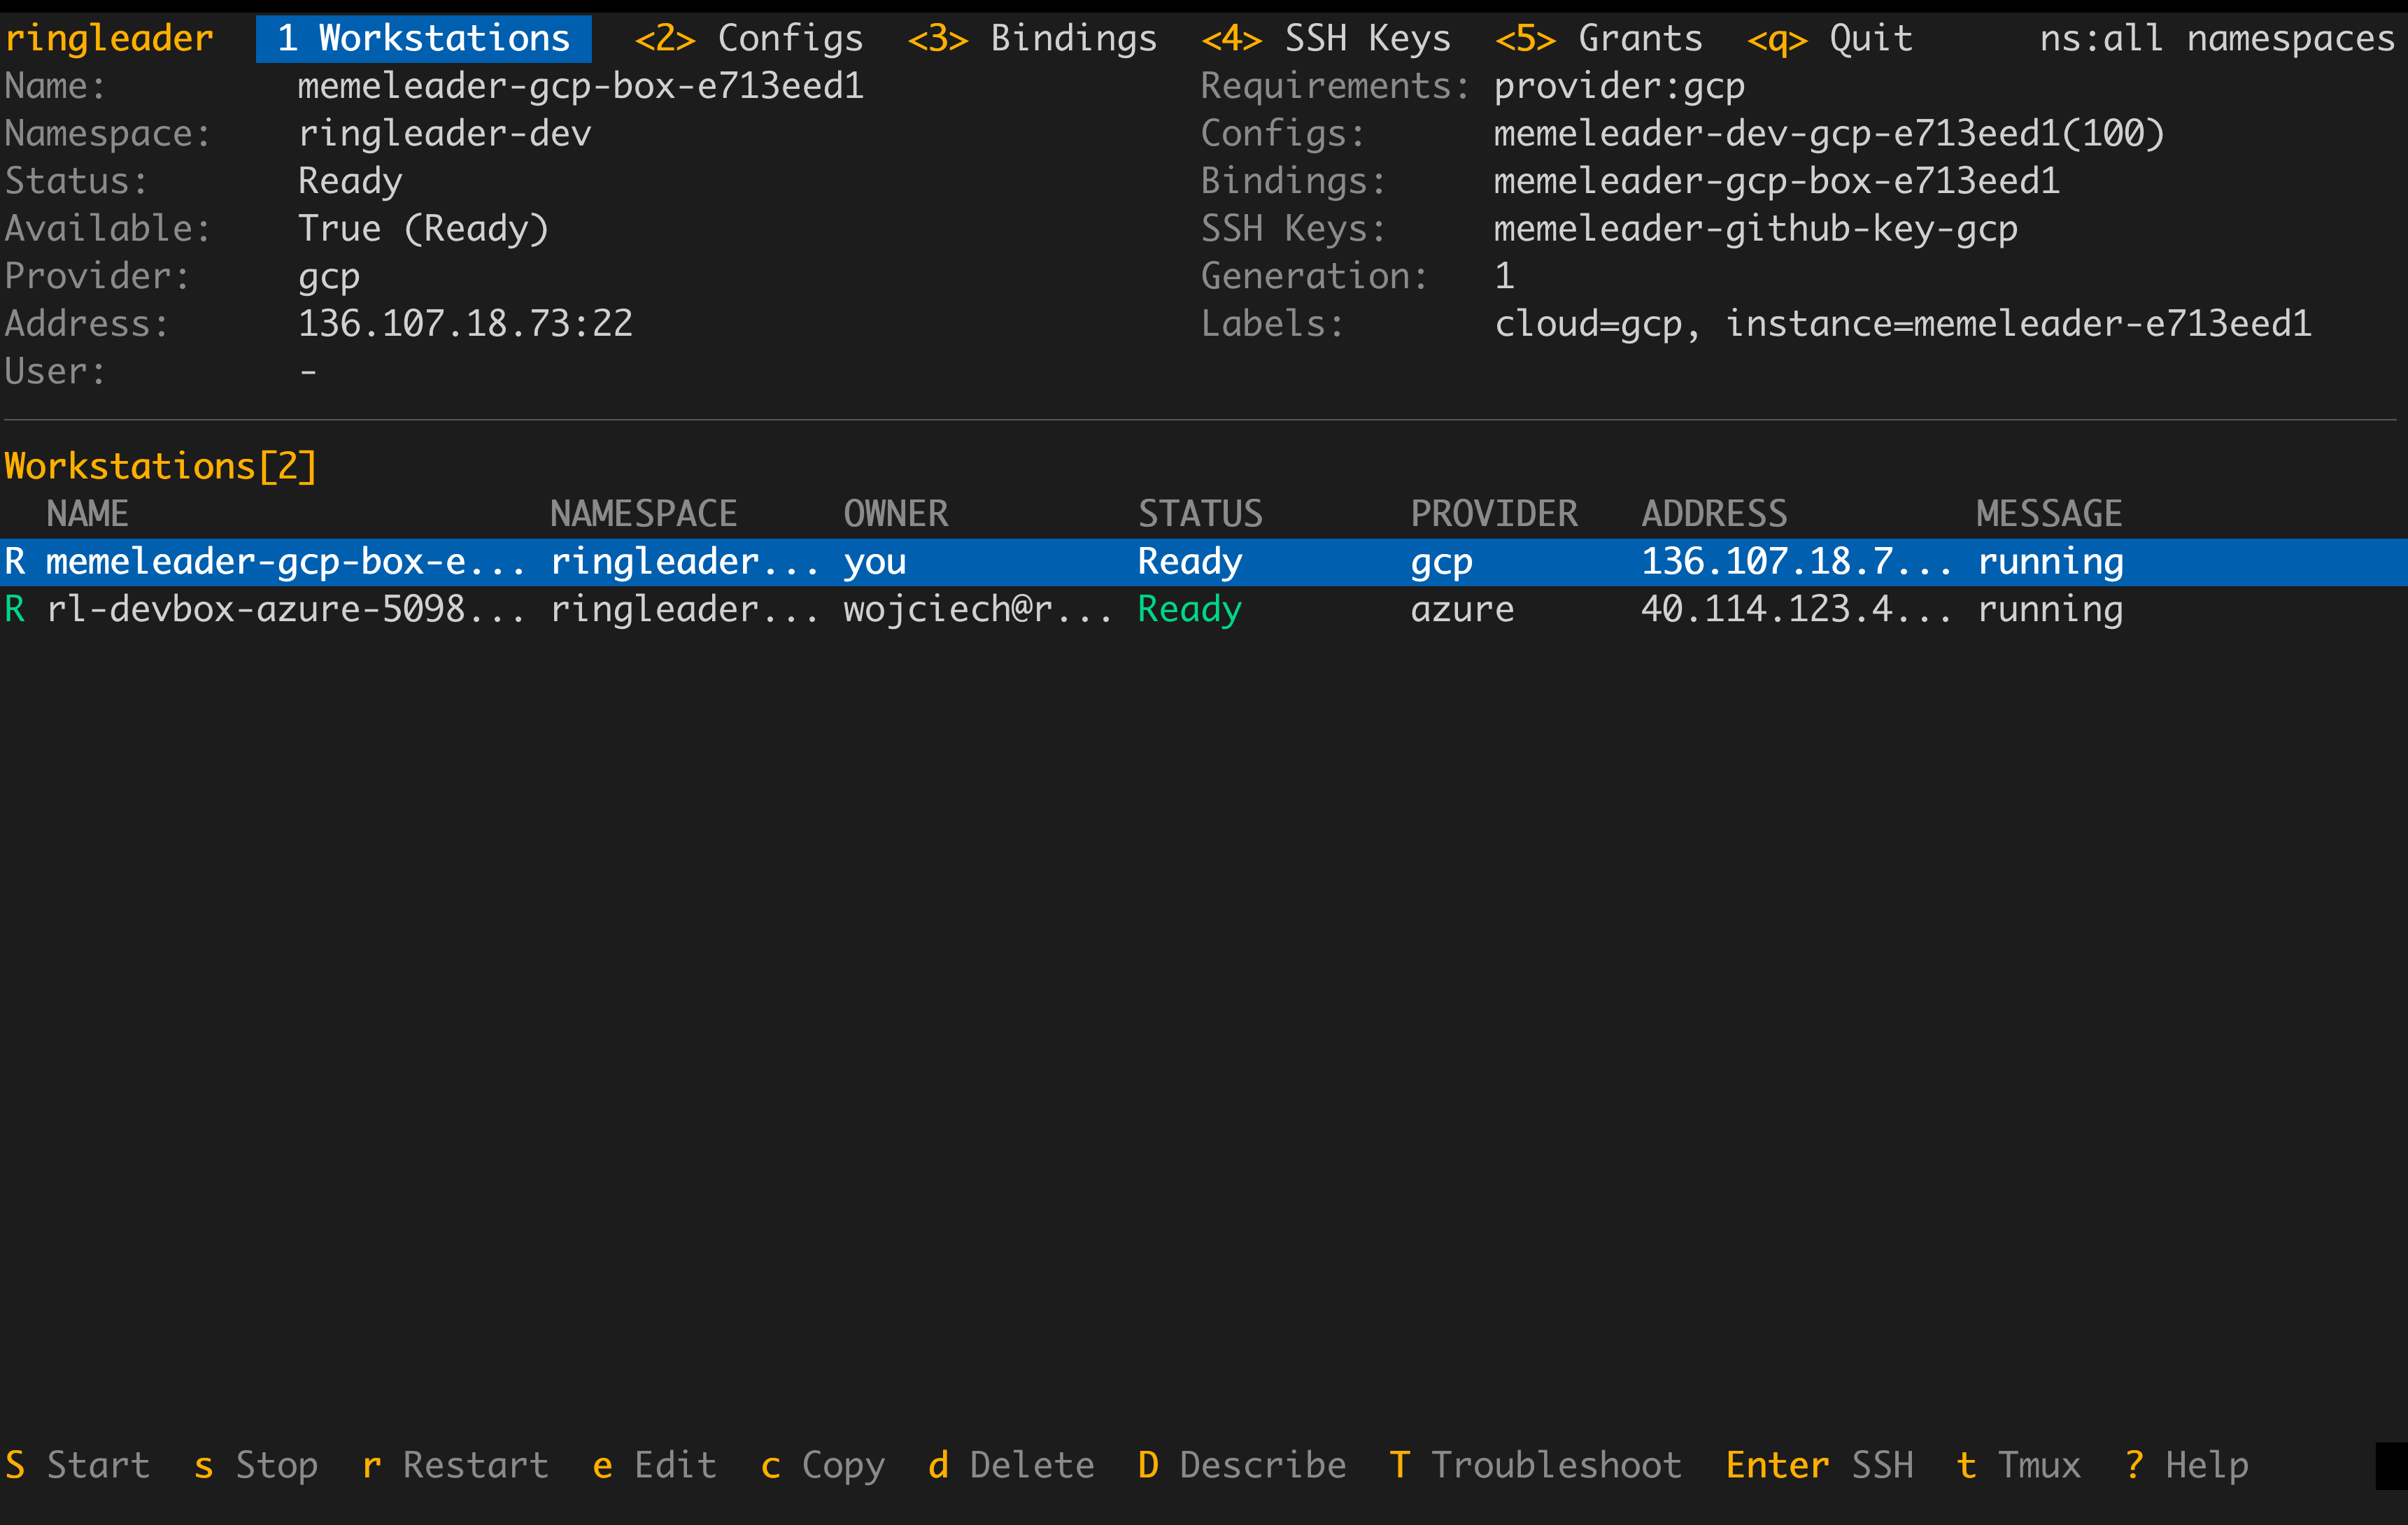
Task: Click the Status value Ready in details
Action: click(350, 181)
